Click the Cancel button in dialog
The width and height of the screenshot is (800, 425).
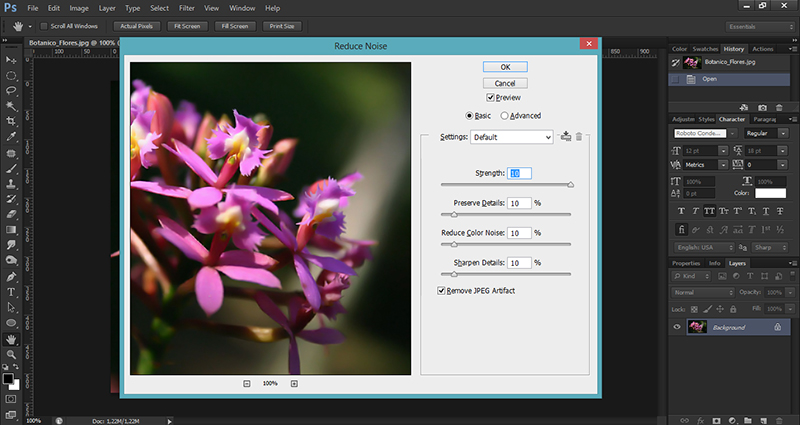click(x=505, y=82)
